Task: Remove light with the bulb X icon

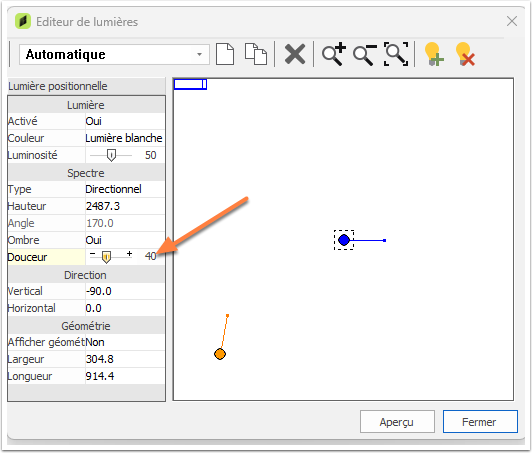Action: point(465,54)
